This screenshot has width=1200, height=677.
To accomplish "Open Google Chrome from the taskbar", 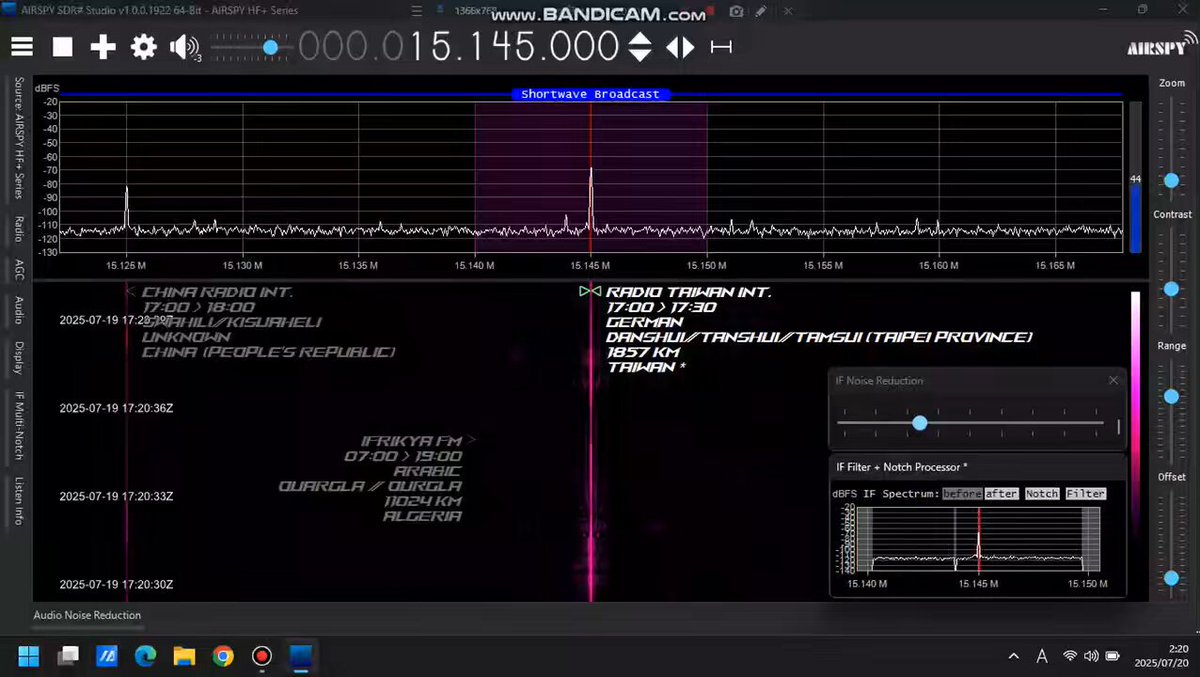I will (223, 656).
